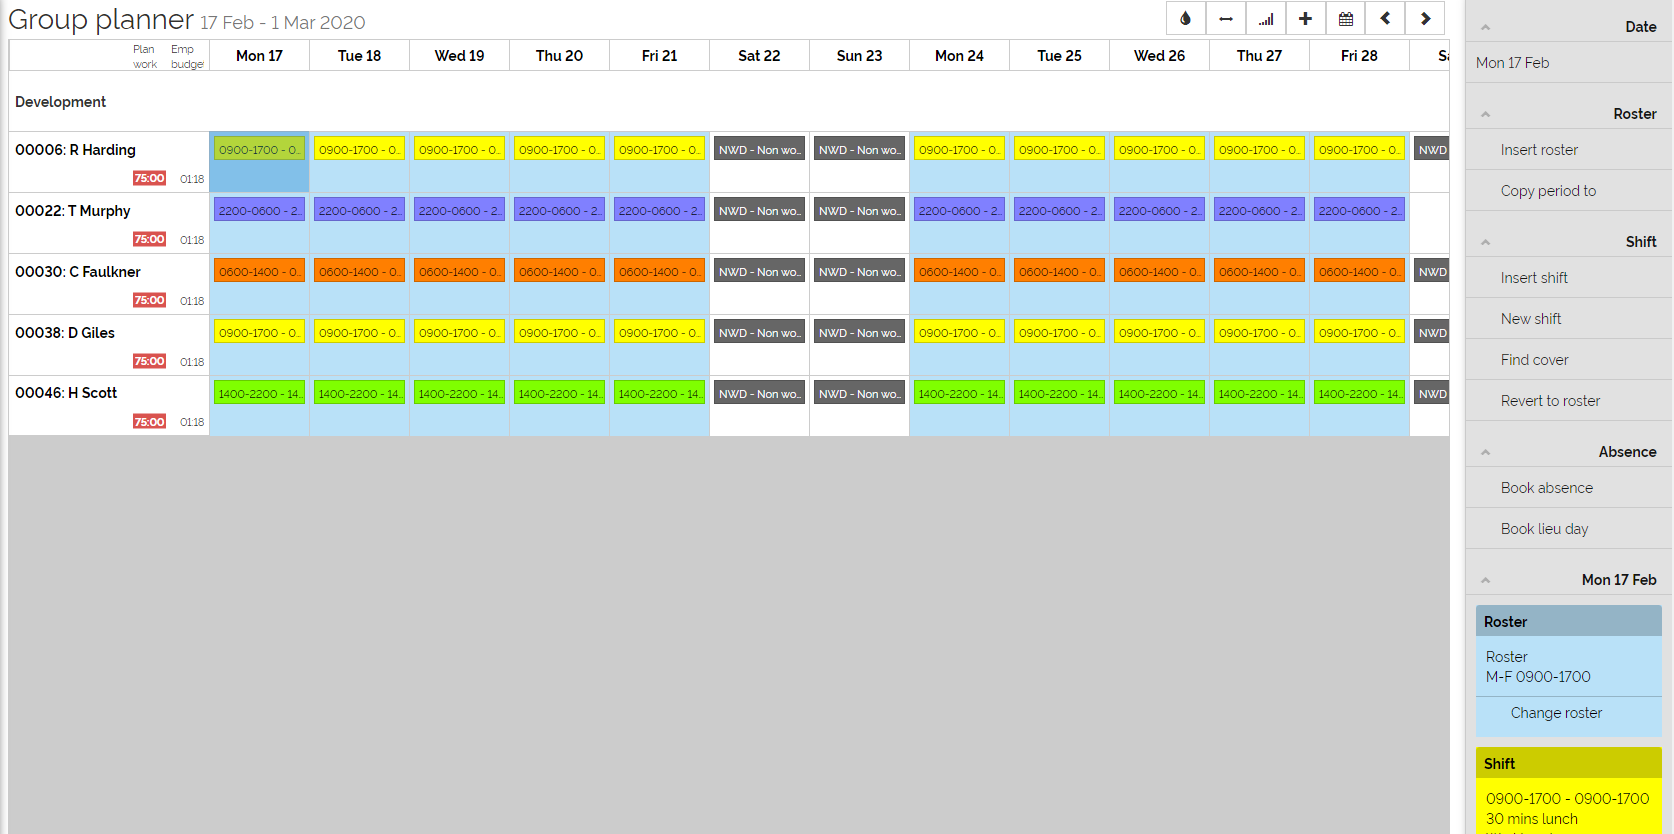Click the horizontal double-arrow width icon
Screen dimensions: 1674x834
click(1226, 19)
